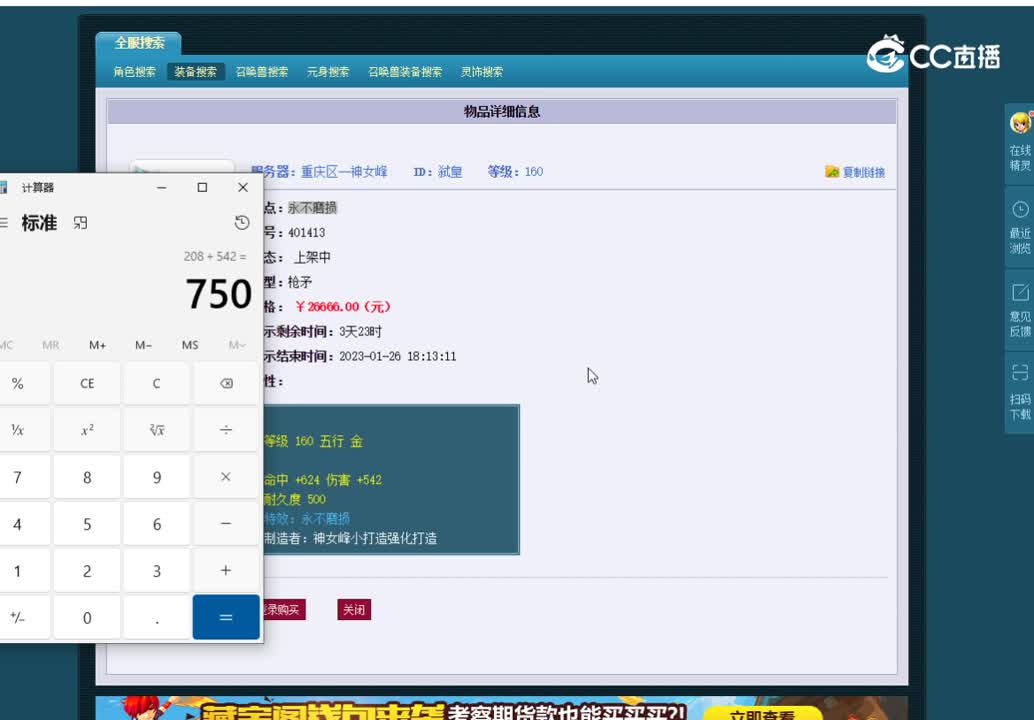Image resolution: width=1034 pixels, height=720 pixels.
Task: Open the 意见反馈 feedback panel
Action: pyautogui.click(x=1018, y=305)
